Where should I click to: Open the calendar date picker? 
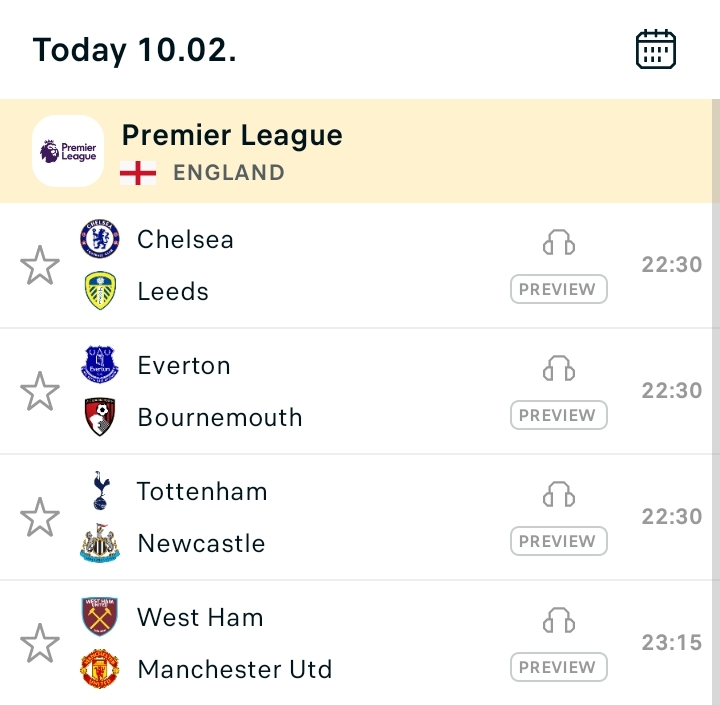(x=656, y=49)
